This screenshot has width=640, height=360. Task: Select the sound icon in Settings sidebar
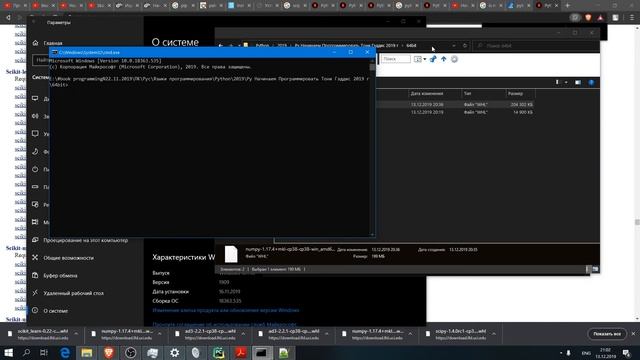pyautogui.click(x=36, y=116)
